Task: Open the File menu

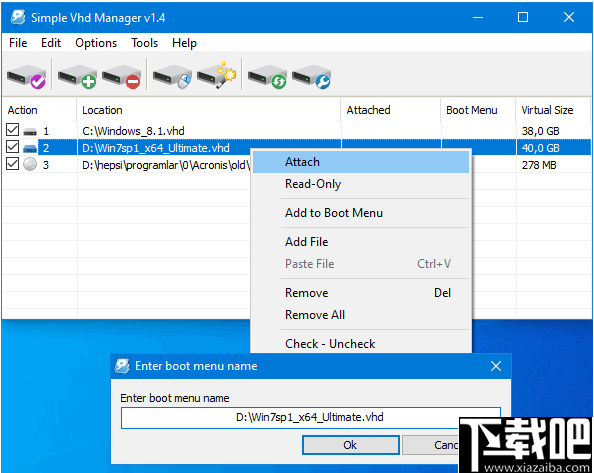Action: click(18, 43)
